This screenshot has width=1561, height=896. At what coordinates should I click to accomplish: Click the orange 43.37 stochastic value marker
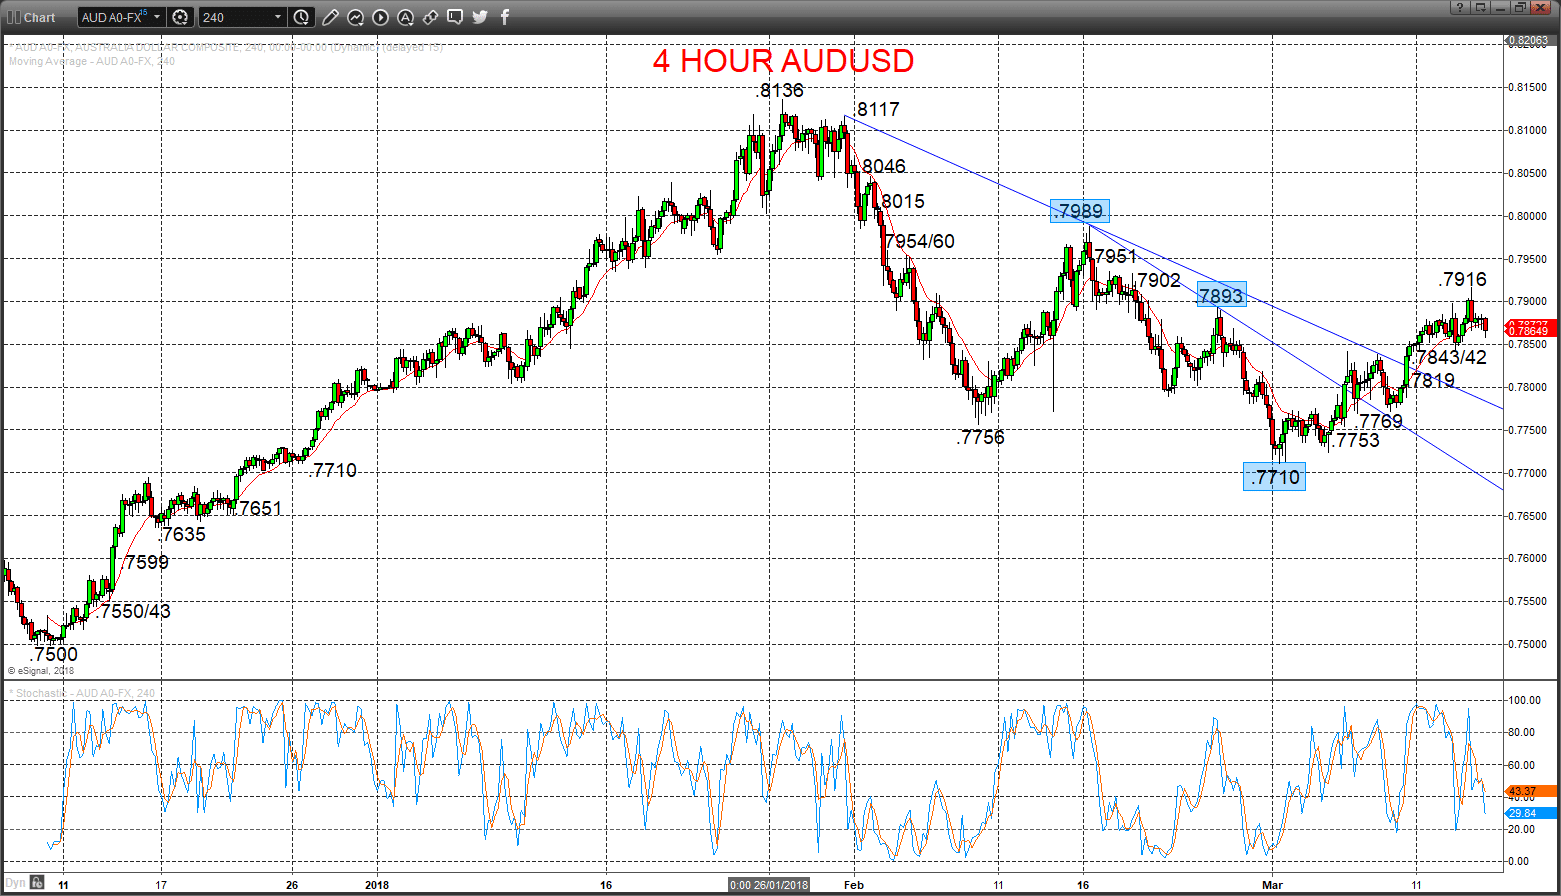point(1531,791)
